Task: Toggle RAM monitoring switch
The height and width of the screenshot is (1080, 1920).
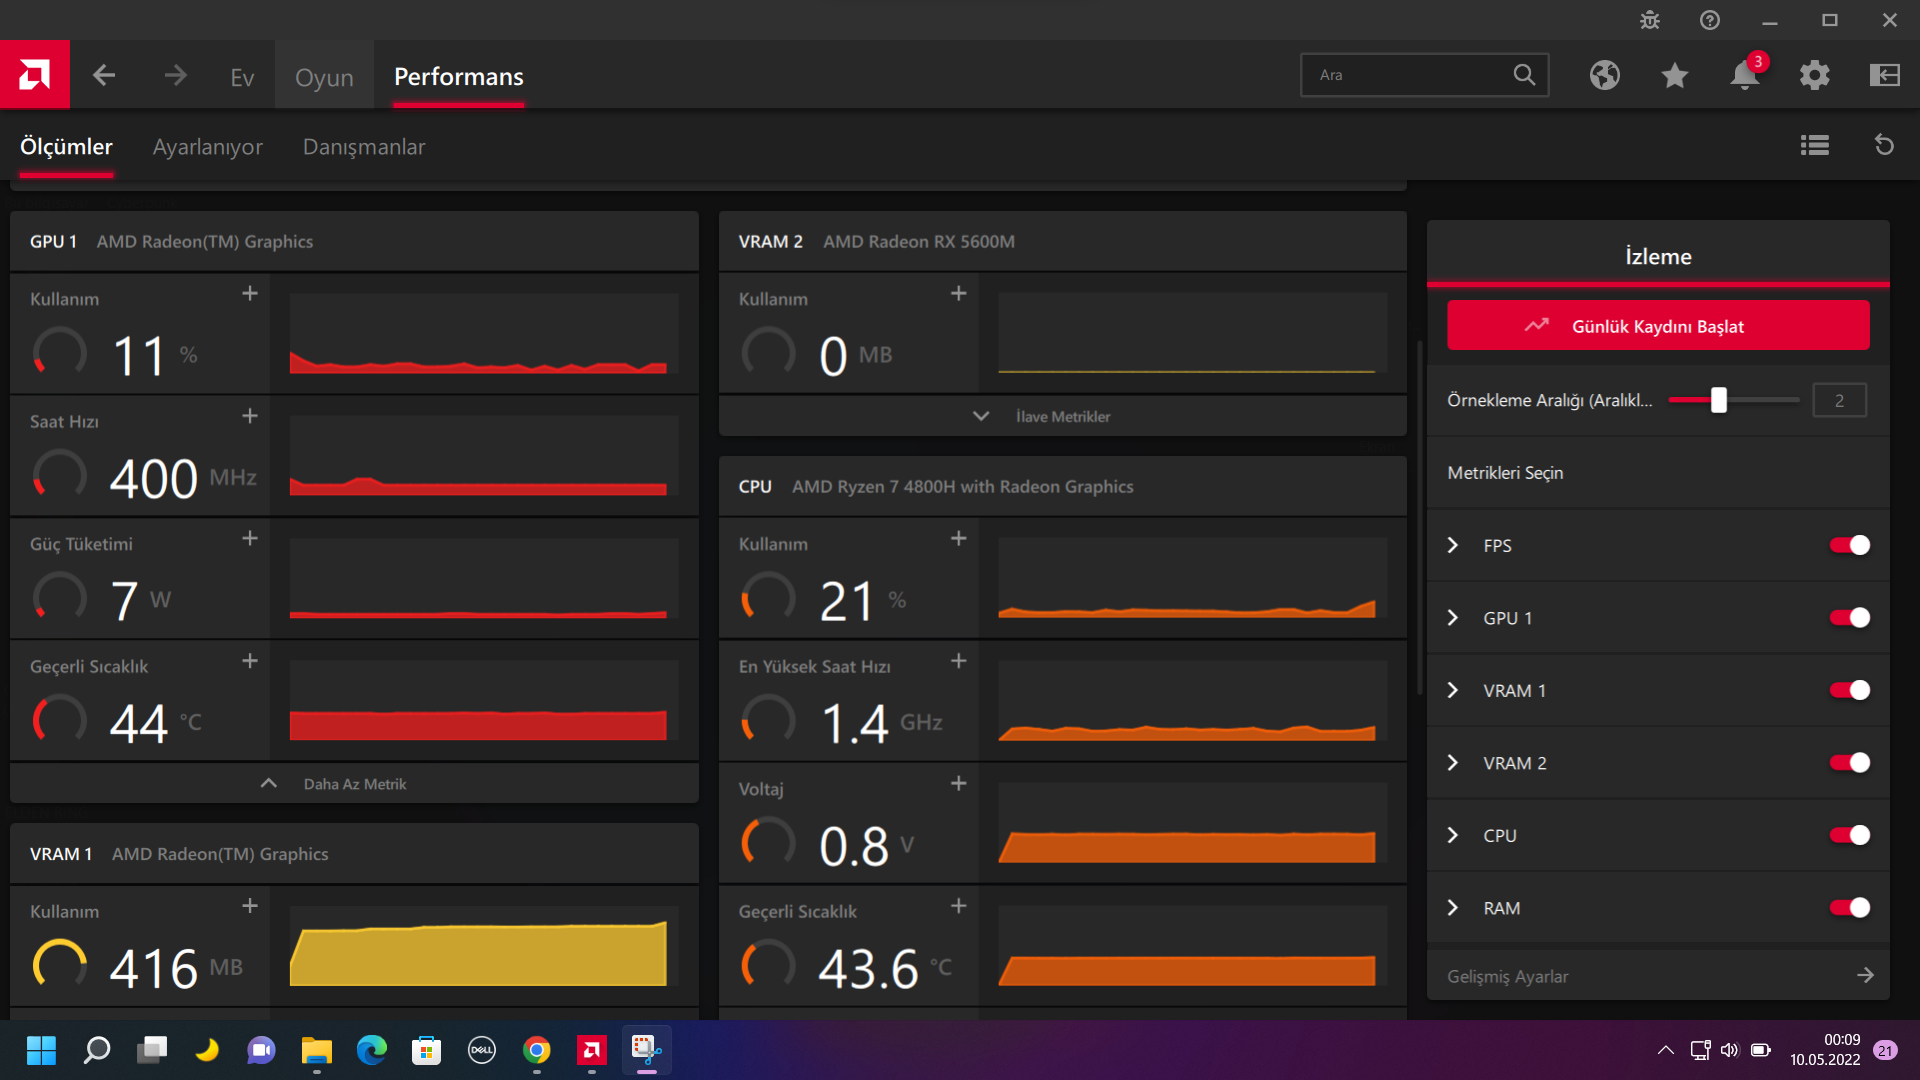Action: point(1849,908)
